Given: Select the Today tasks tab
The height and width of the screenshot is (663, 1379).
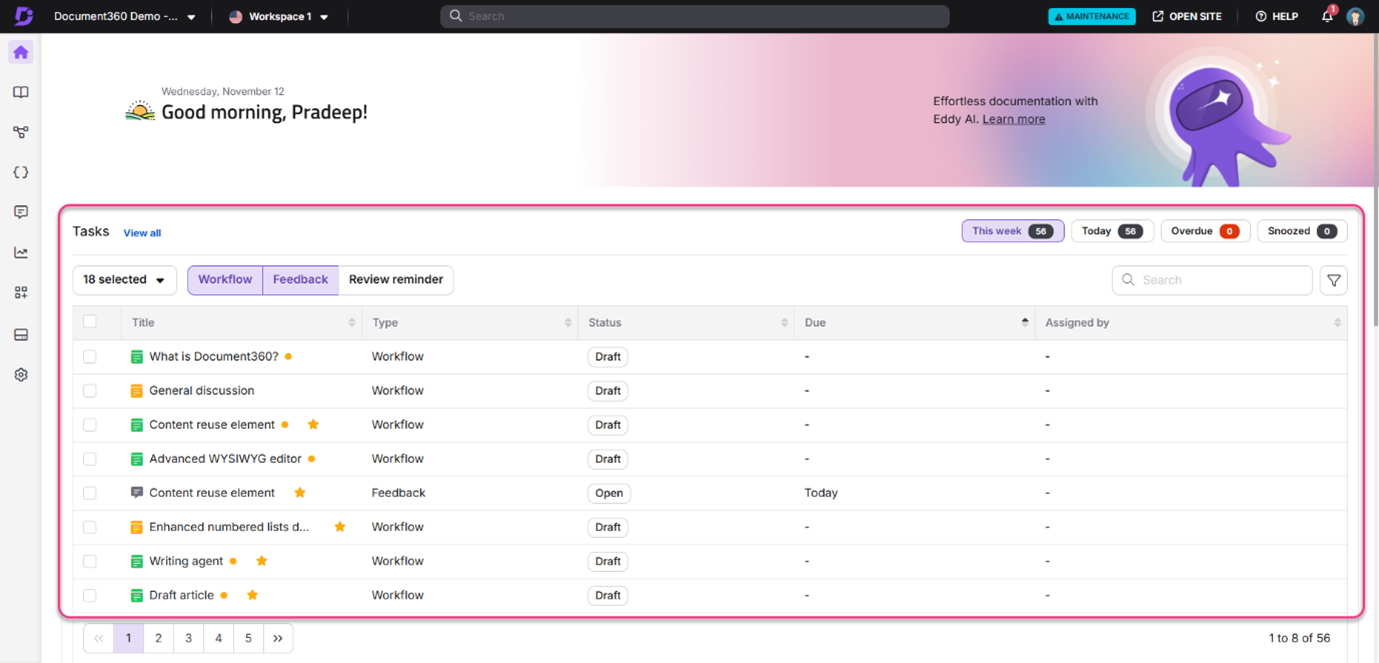Looking at the screenshot, I should 1112,231.
